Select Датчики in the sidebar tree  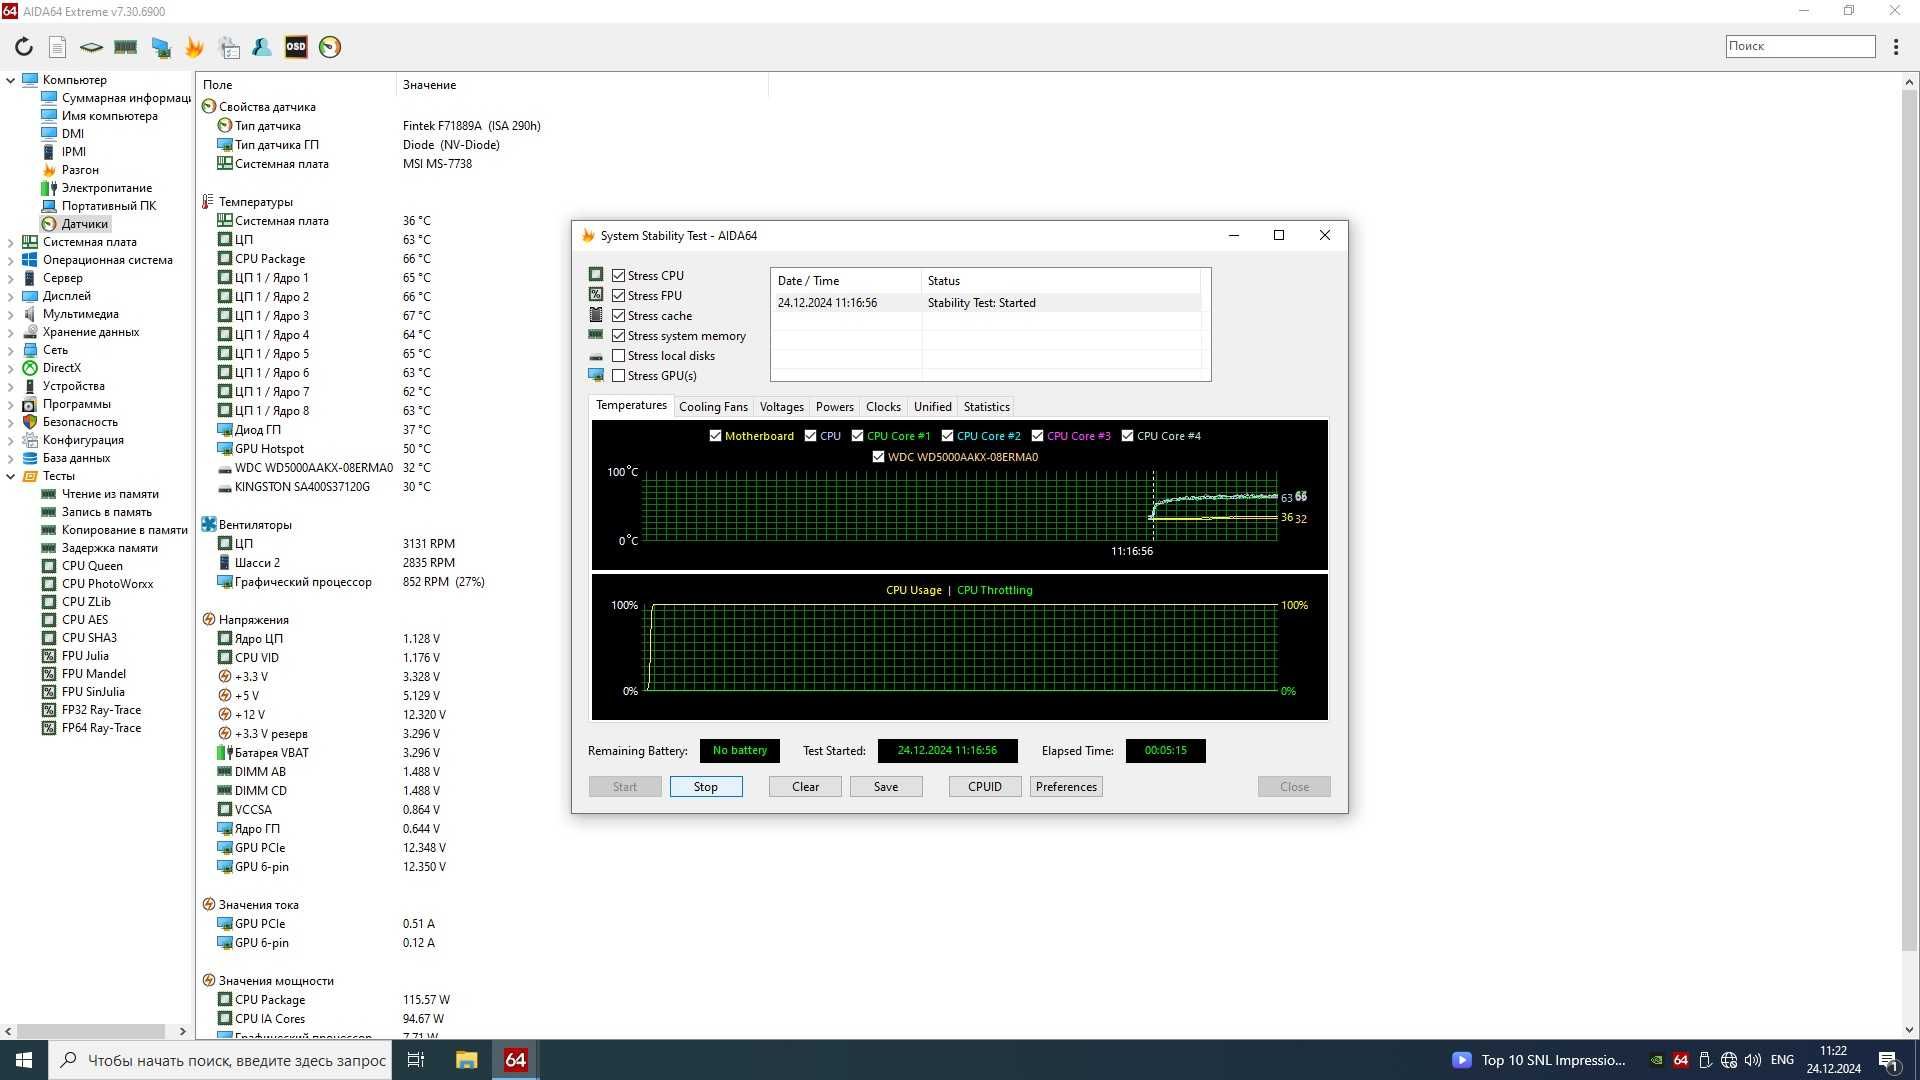click(84, 224)
